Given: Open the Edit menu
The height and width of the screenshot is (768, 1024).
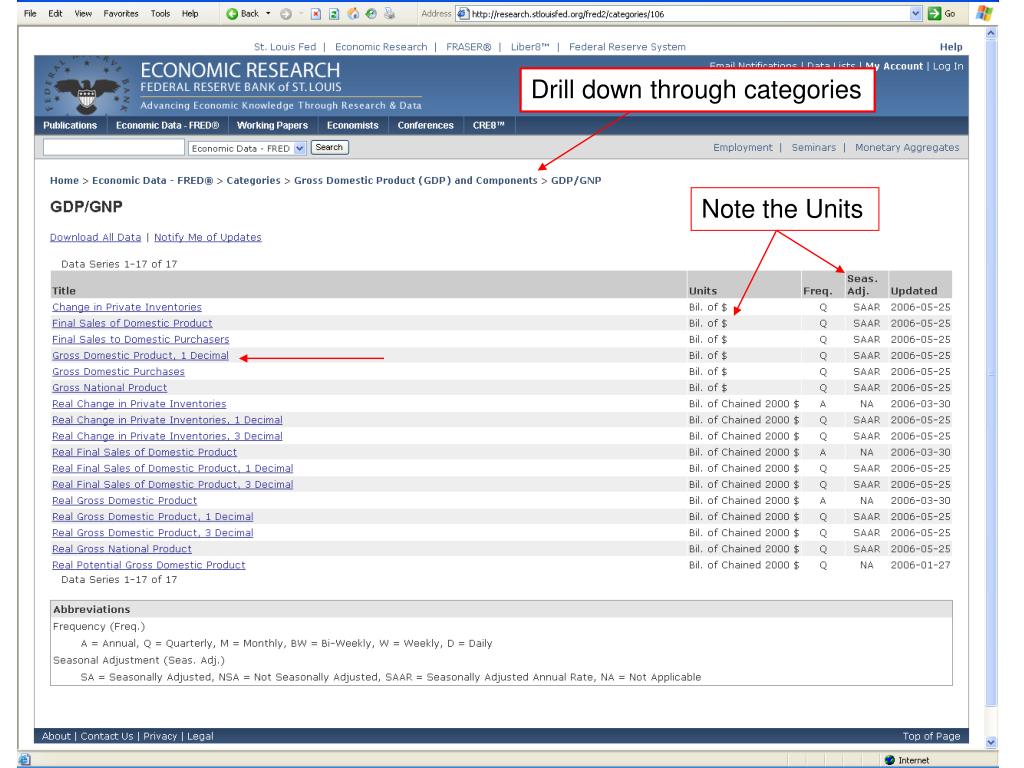Looking at the screenshot, I should pyautogui.click(x=56, y=14).
